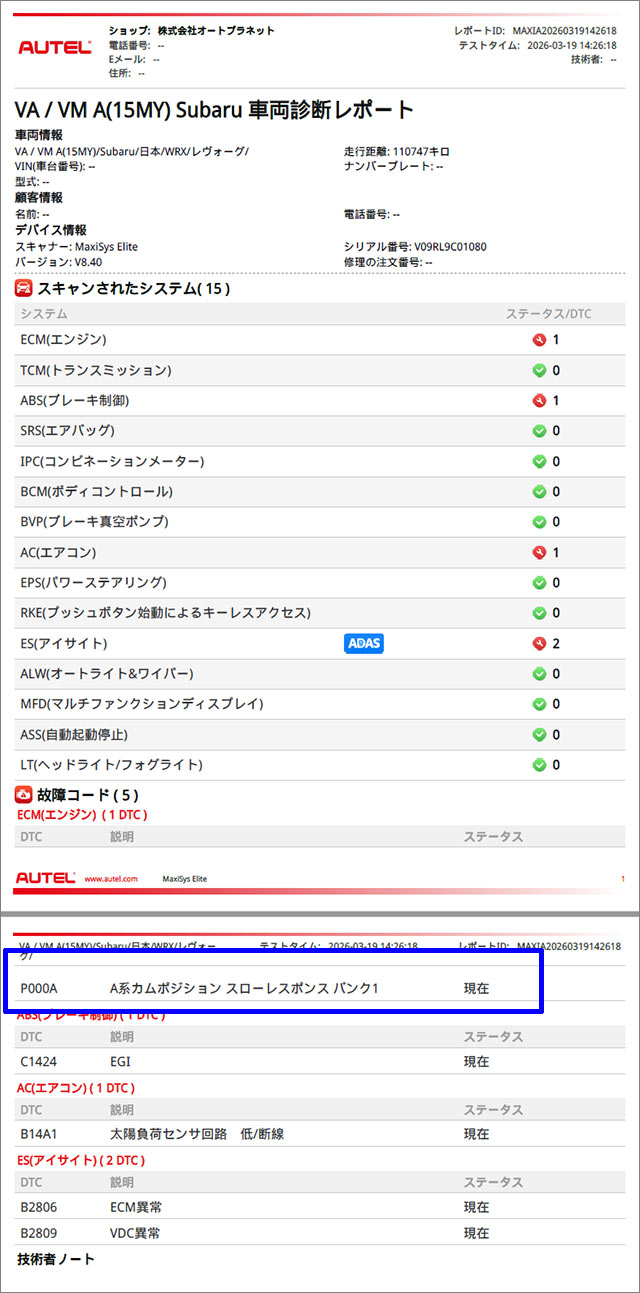Click the red car icon beside スキャンされたシステム
This screenshot has height=1293, width=640.
pos(24,289)
